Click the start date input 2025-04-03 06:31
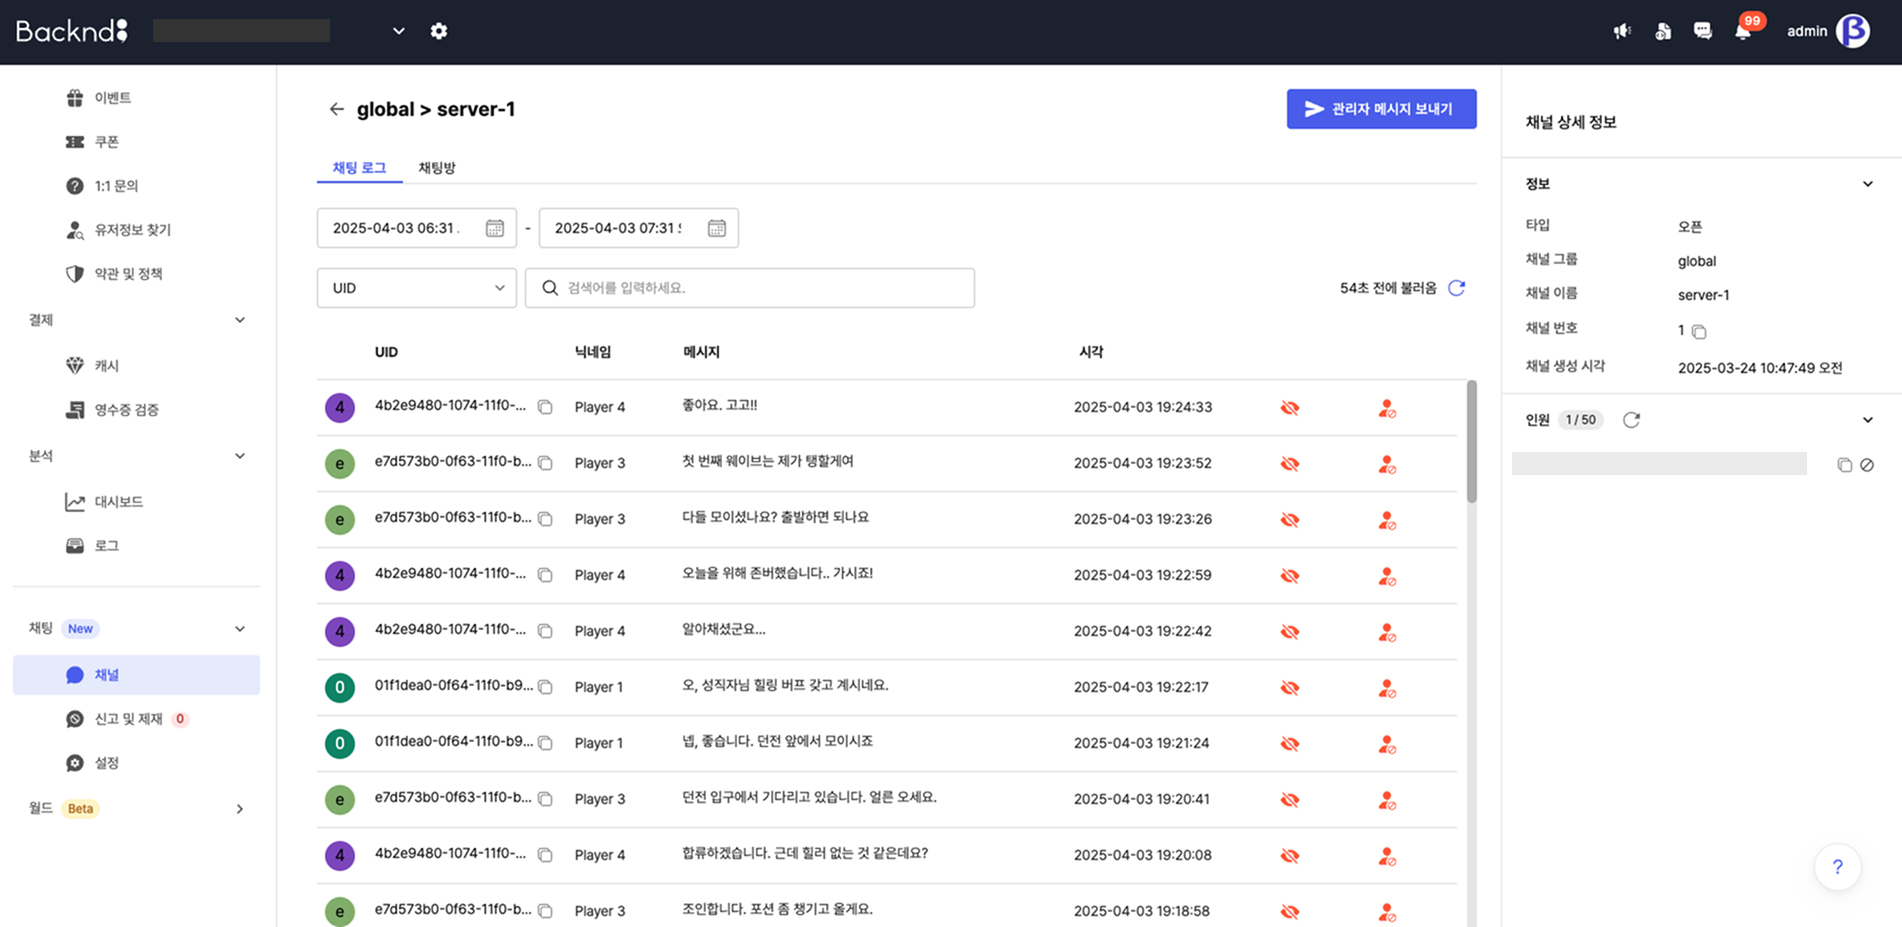 417,228
